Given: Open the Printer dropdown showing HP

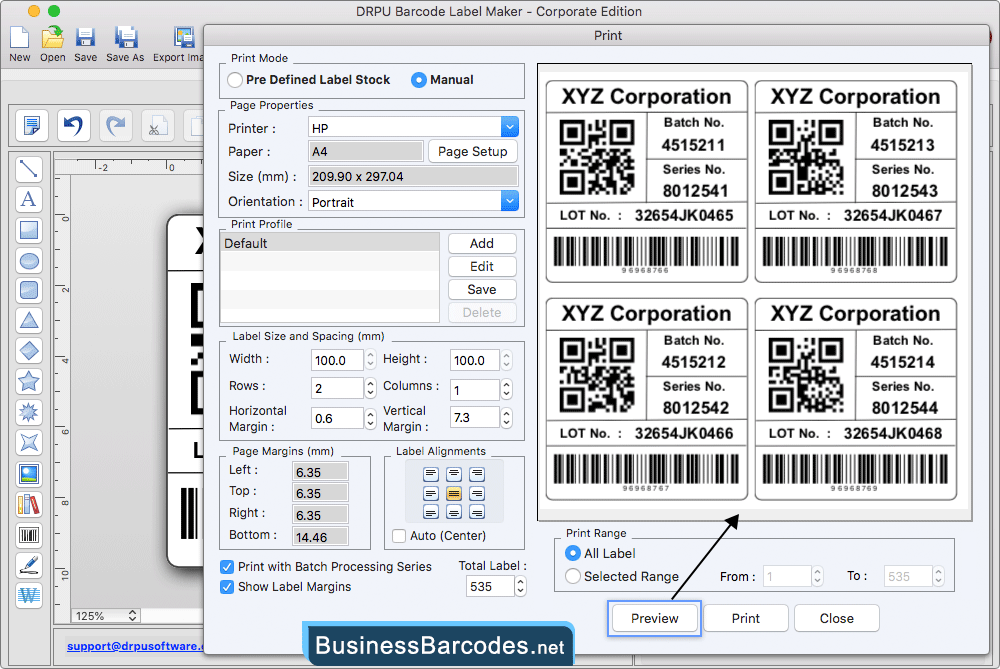Looking at the screenshot, I should click(510, 127).
